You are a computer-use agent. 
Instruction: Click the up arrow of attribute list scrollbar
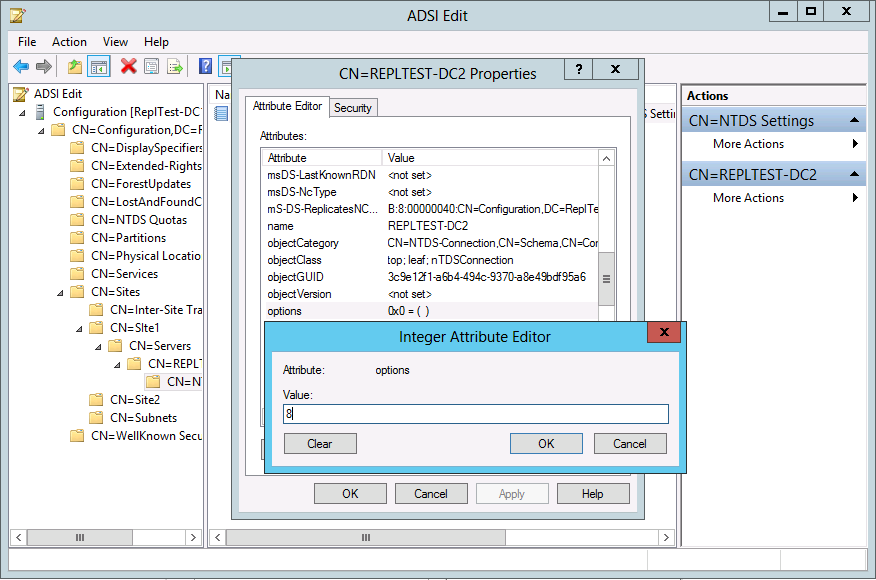[x=606, y=159]
